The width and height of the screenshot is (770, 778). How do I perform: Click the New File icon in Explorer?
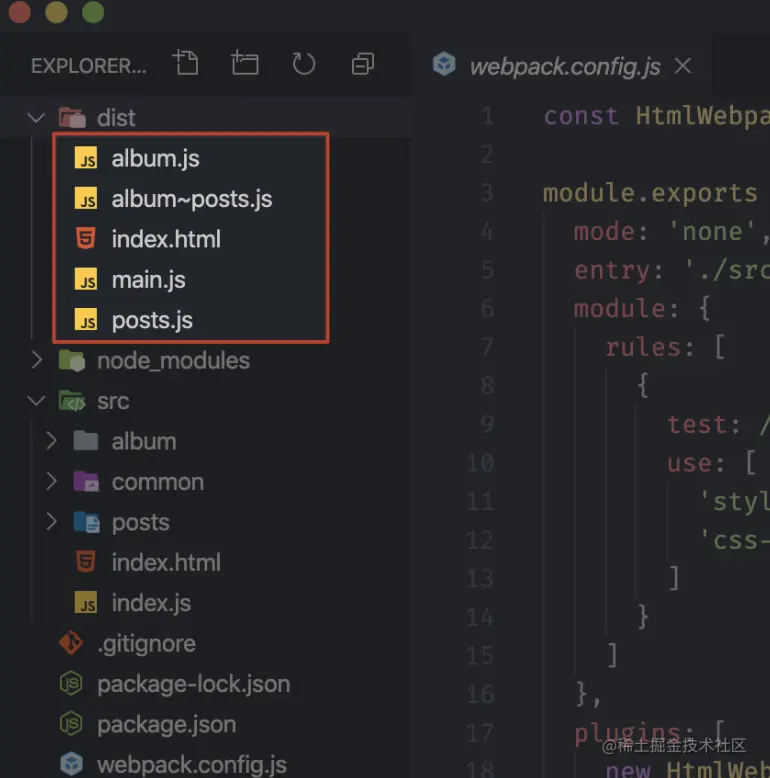(x=186, y=64)
